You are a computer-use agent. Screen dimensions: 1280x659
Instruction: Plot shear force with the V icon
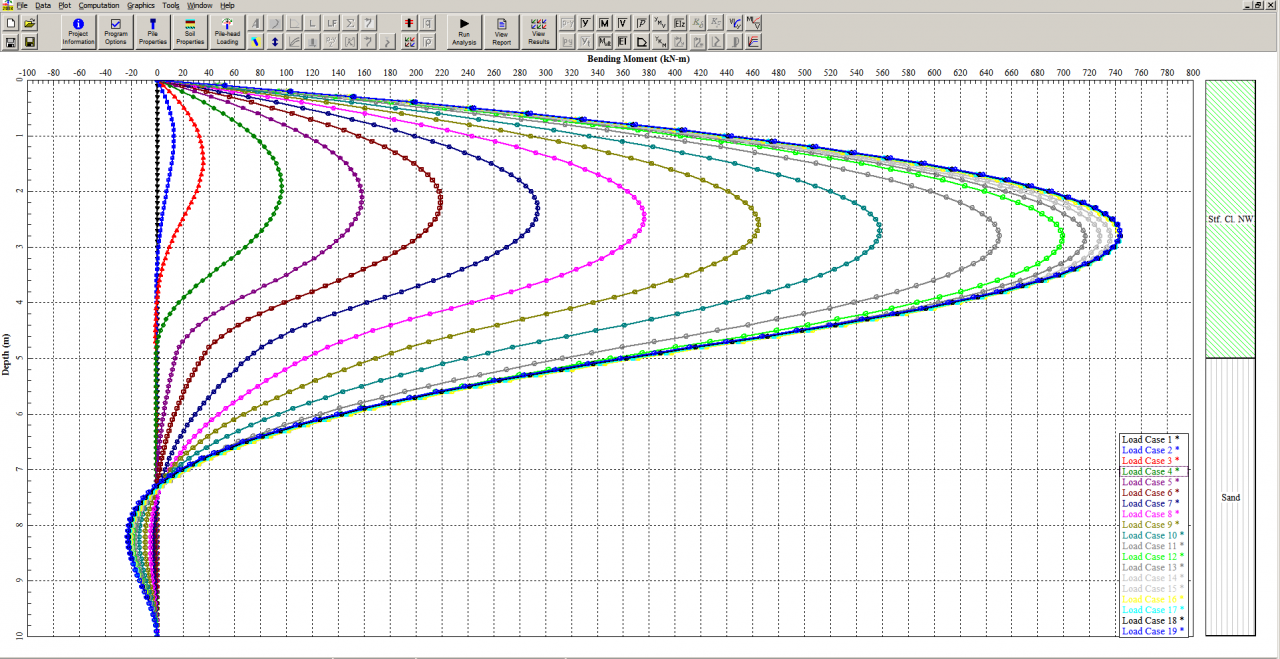tap(623, 22)
